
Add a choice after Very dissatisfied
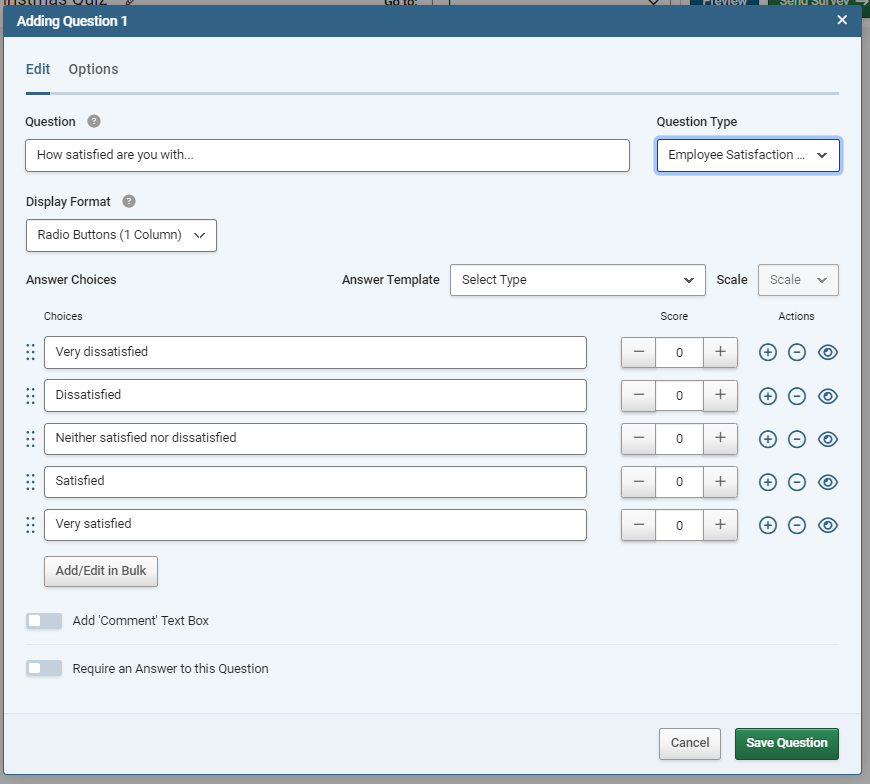coord(767,352)
